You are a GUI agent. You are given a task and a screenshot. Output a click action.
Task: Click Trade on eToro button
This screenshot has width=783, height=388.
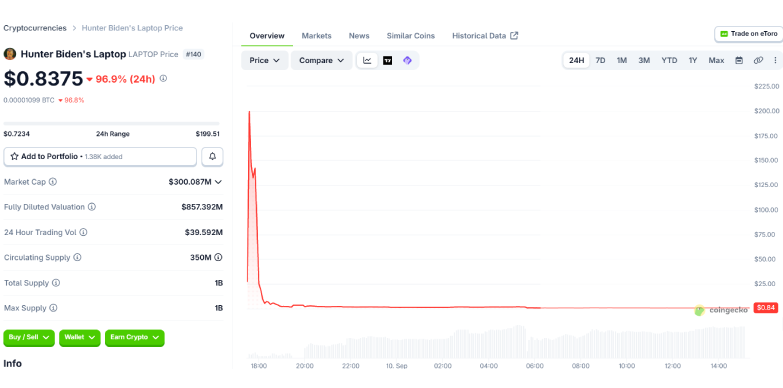coord(748,34)
